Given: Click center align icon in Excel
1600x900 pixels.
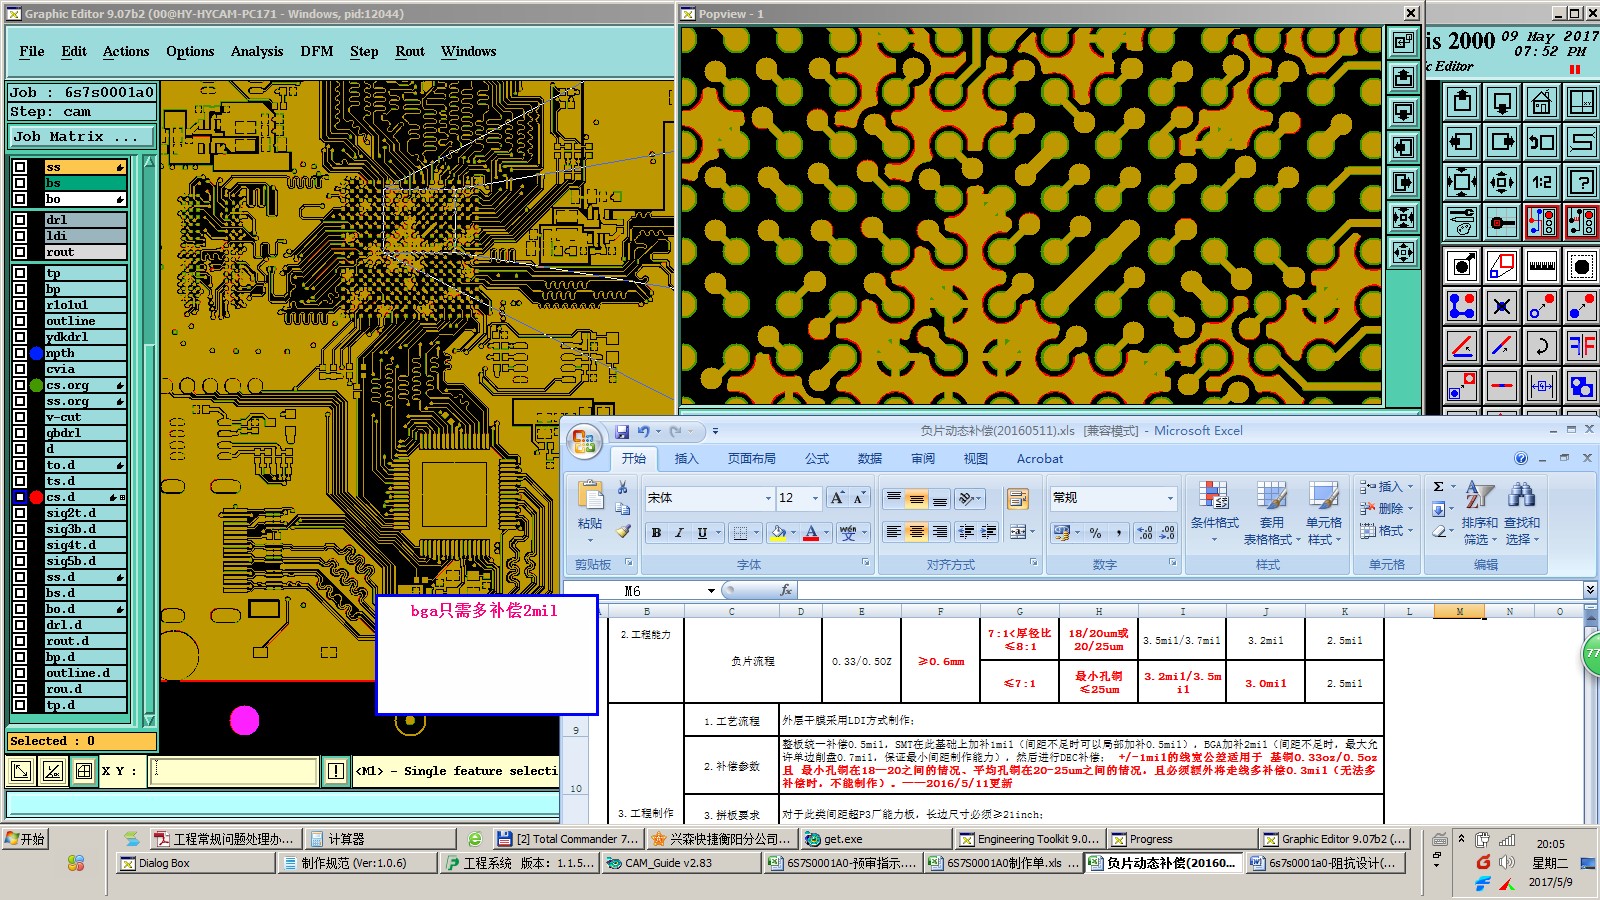Looking at the screenshot, I should click(916, 533).
